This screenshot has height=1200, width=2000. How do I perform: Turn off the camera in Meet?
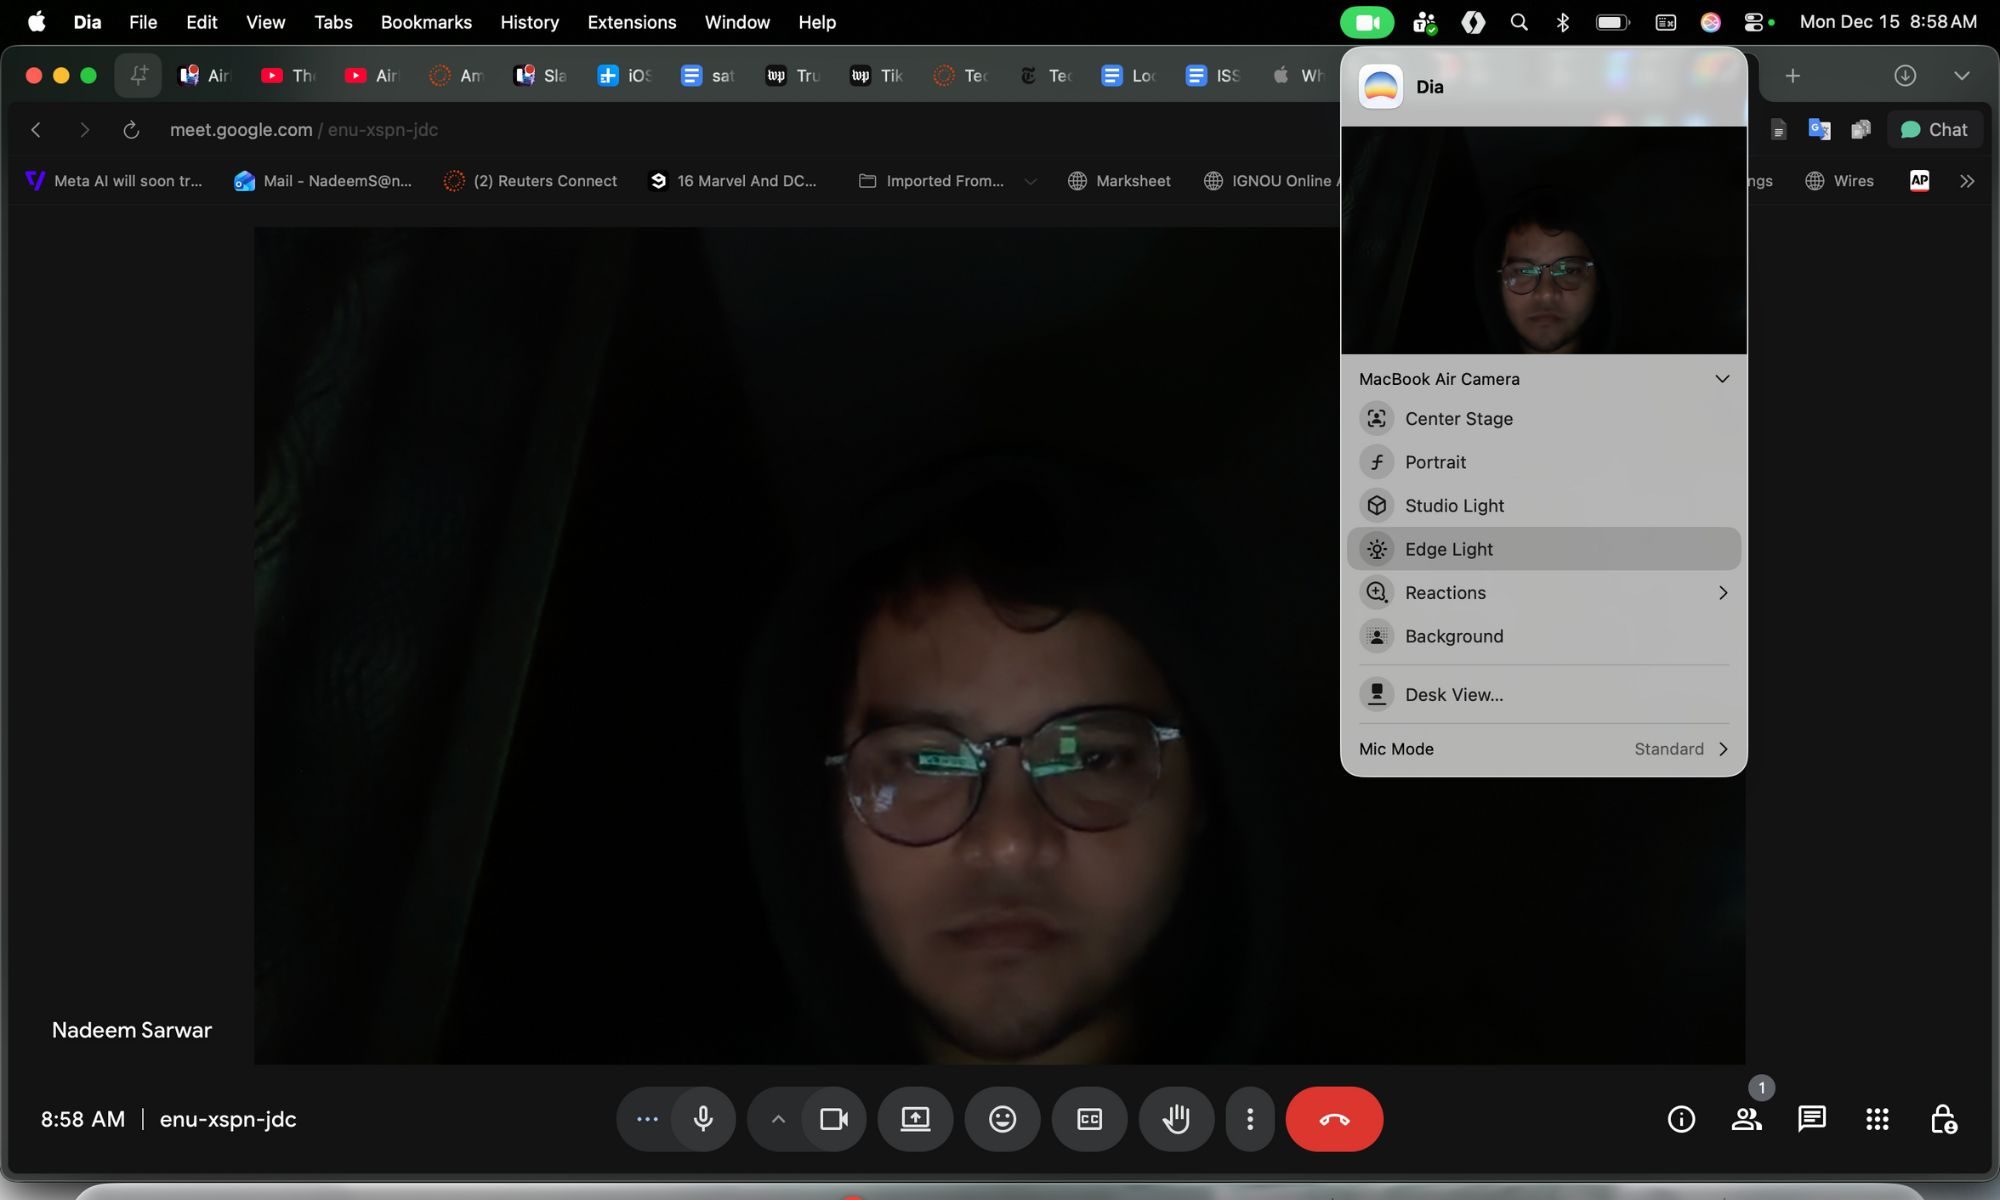pyautogui.click(x=833, y=1119)
